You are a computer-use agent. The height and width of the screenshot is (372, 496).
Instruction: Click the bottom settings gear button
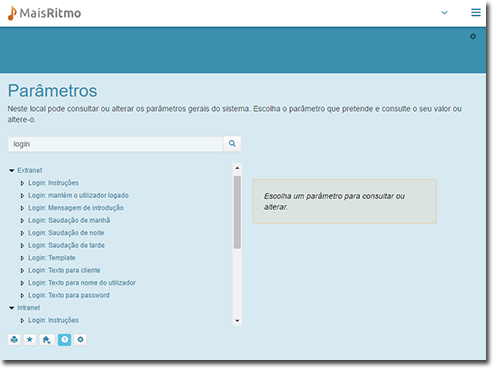coord(80,340)
